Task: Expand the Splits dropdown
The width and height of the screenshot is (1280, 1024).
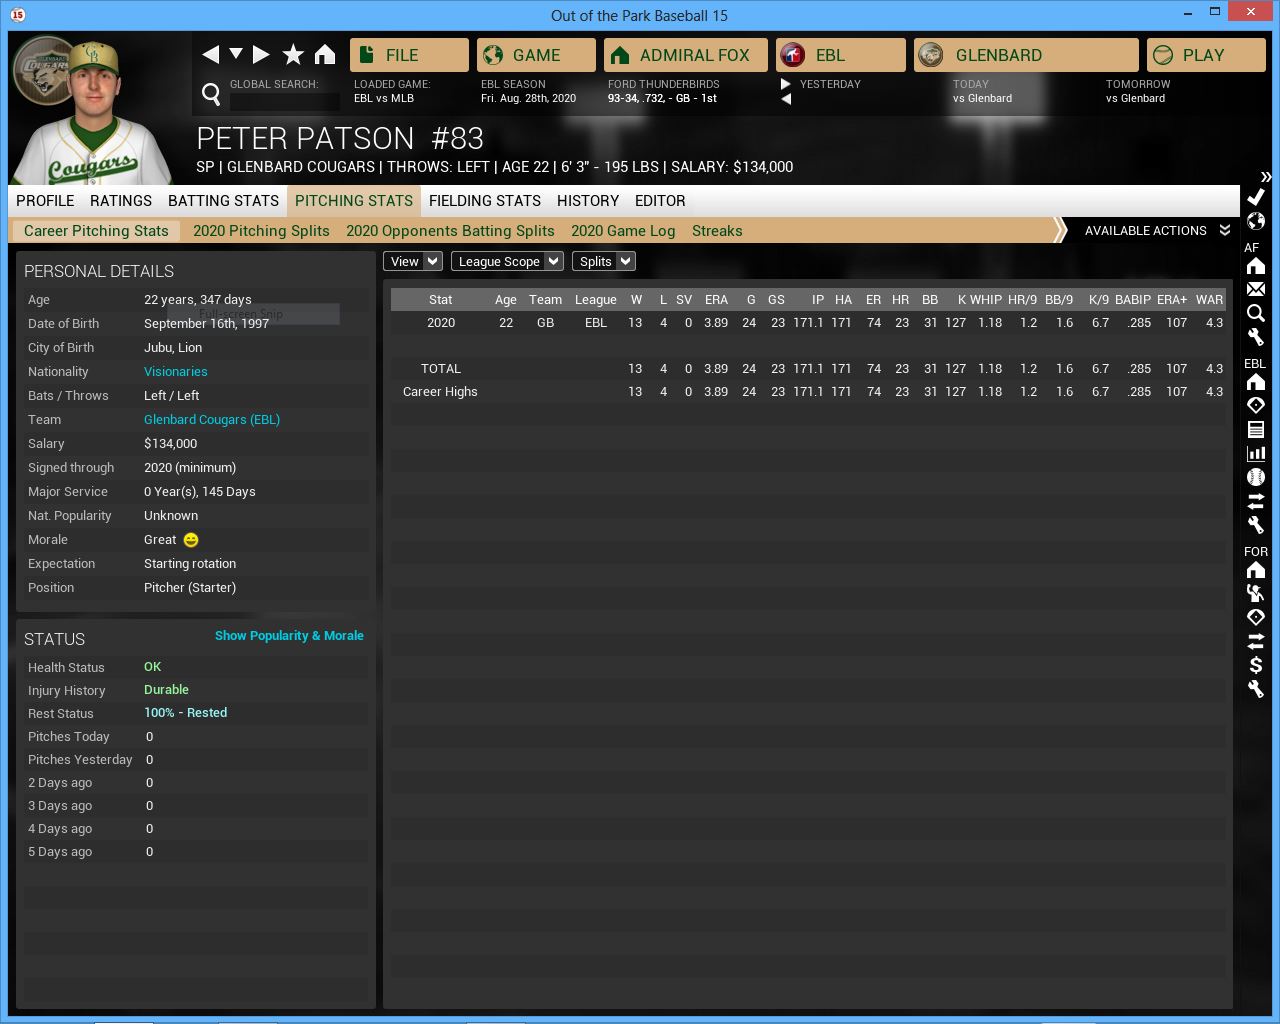Action: point(603,262)
